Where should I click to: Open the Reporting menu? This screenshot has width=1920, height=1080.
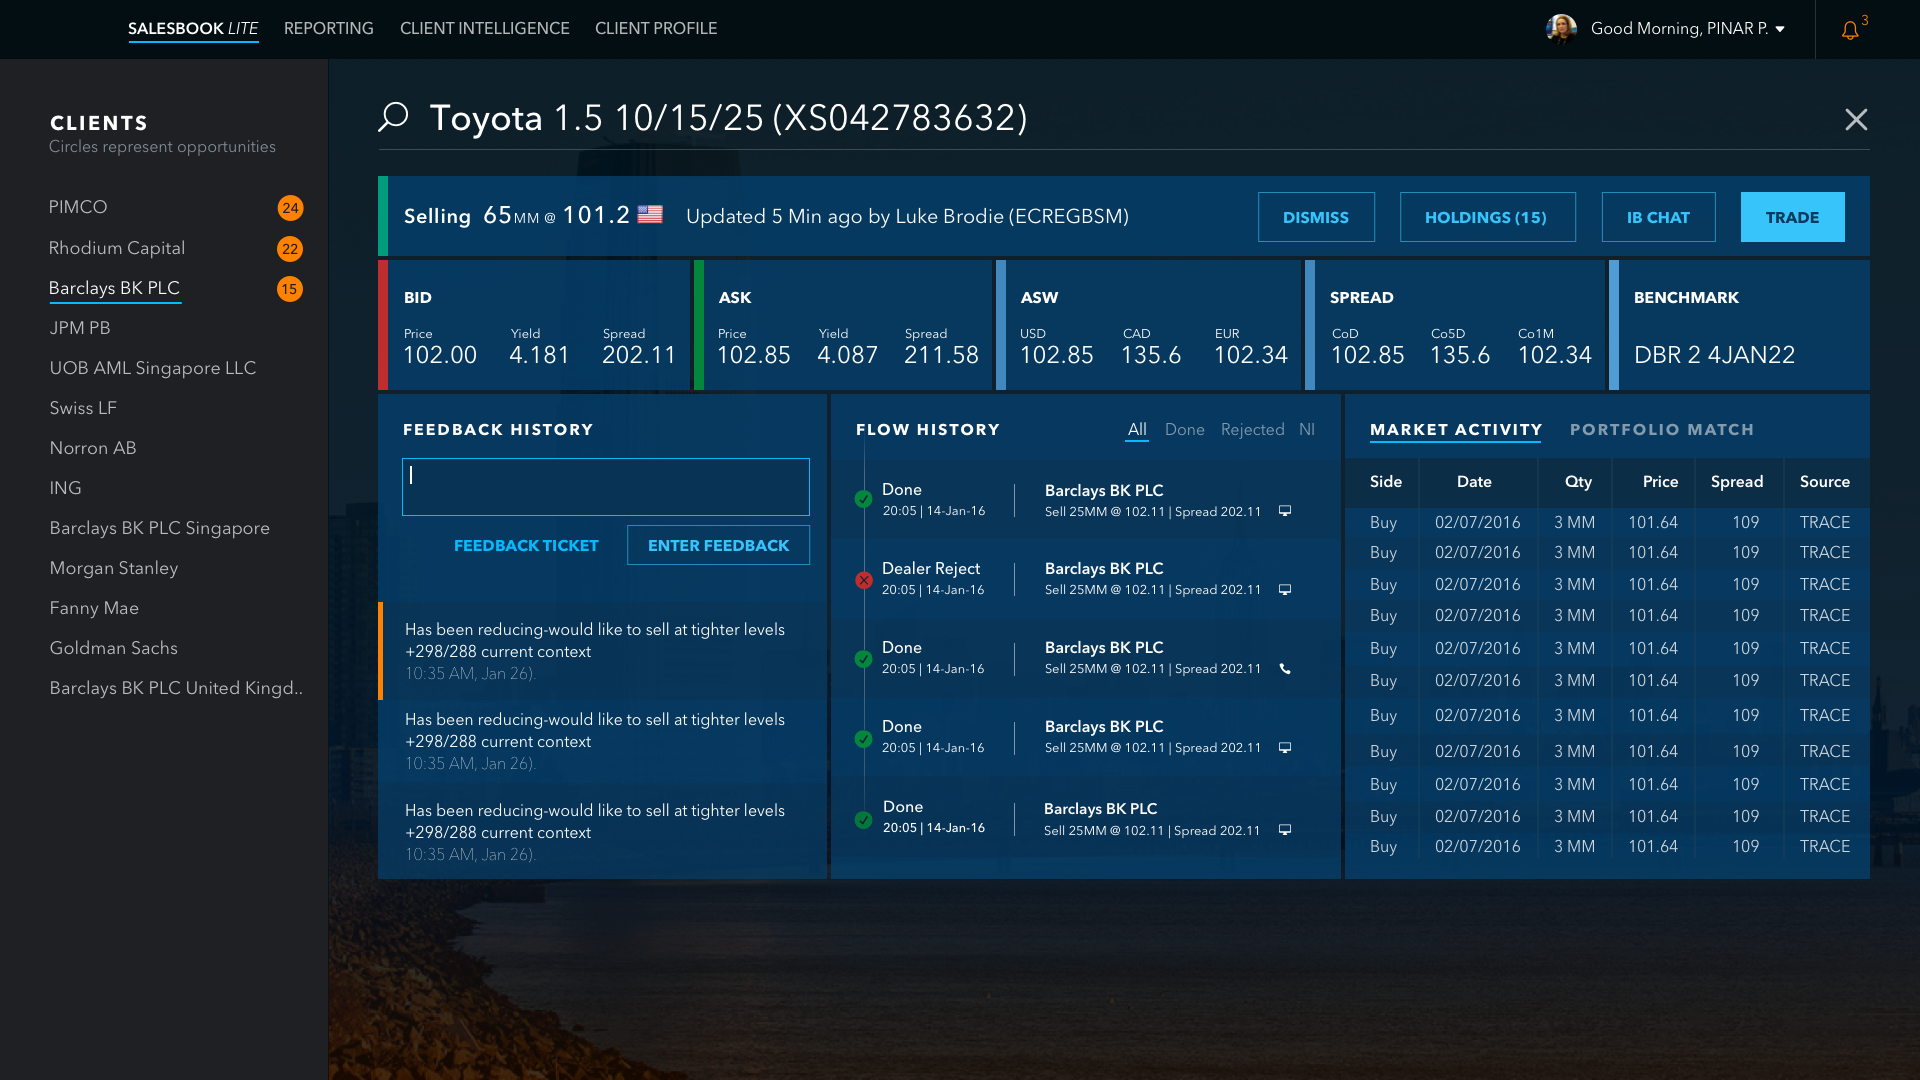pos(329,29)
